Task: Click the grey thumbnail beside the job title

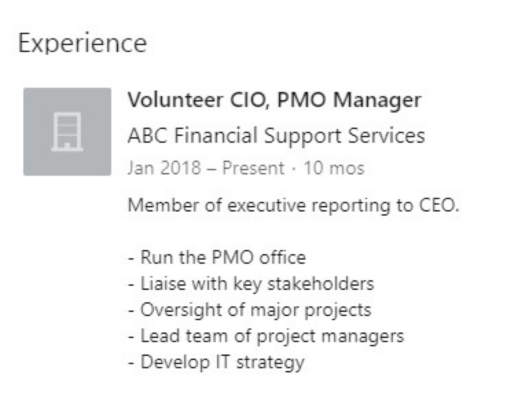Action: [x=67, y=132]
